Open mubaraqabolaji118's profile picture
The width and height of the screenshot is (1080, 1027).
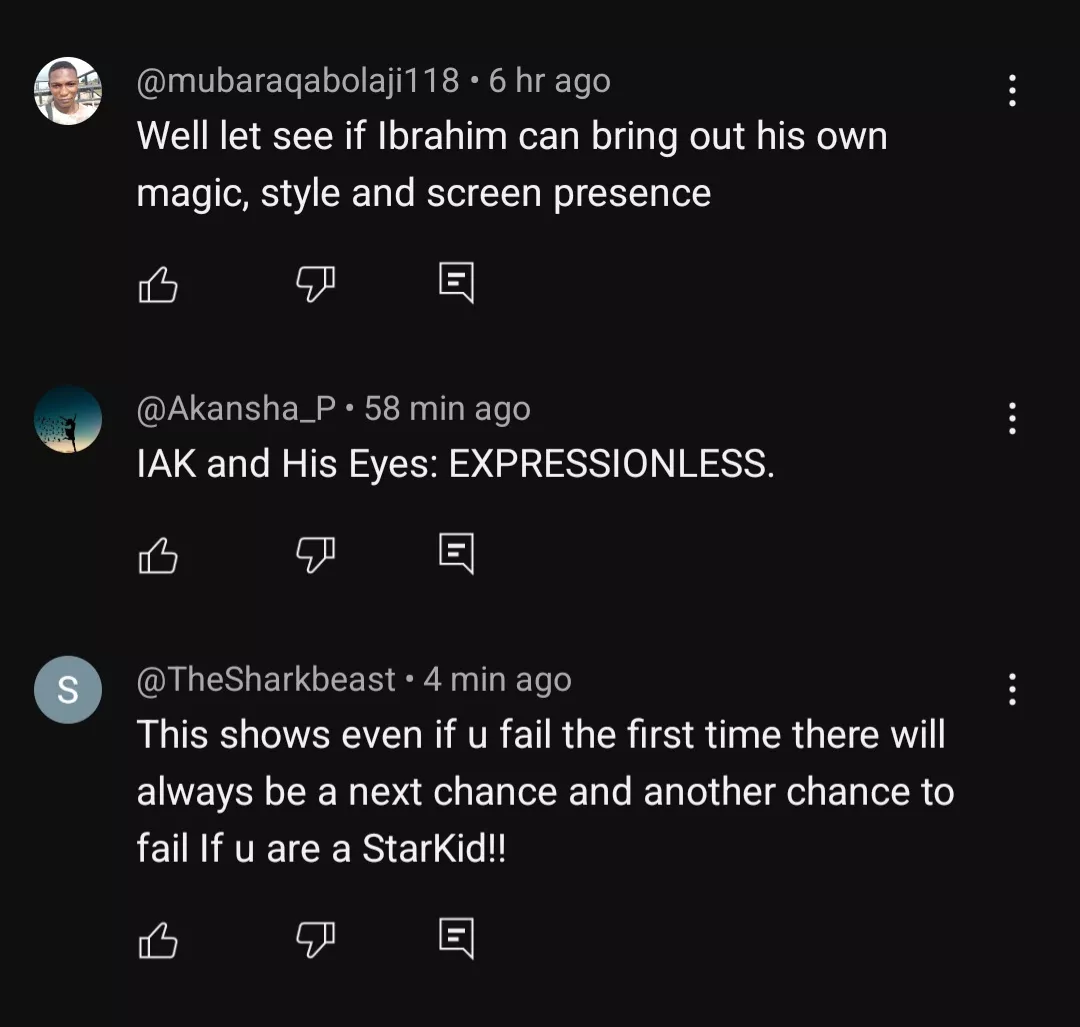click(68, 91)
